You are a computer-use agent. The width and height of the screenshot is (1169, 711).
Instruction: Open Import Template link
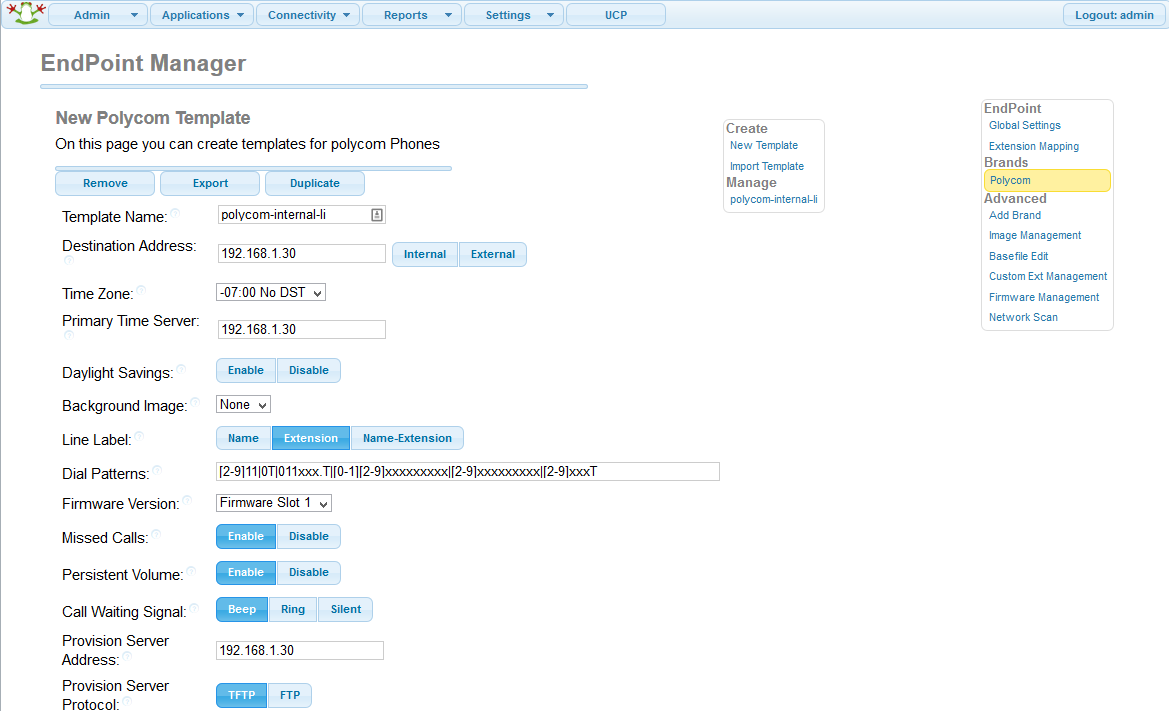tap(766, 166)
